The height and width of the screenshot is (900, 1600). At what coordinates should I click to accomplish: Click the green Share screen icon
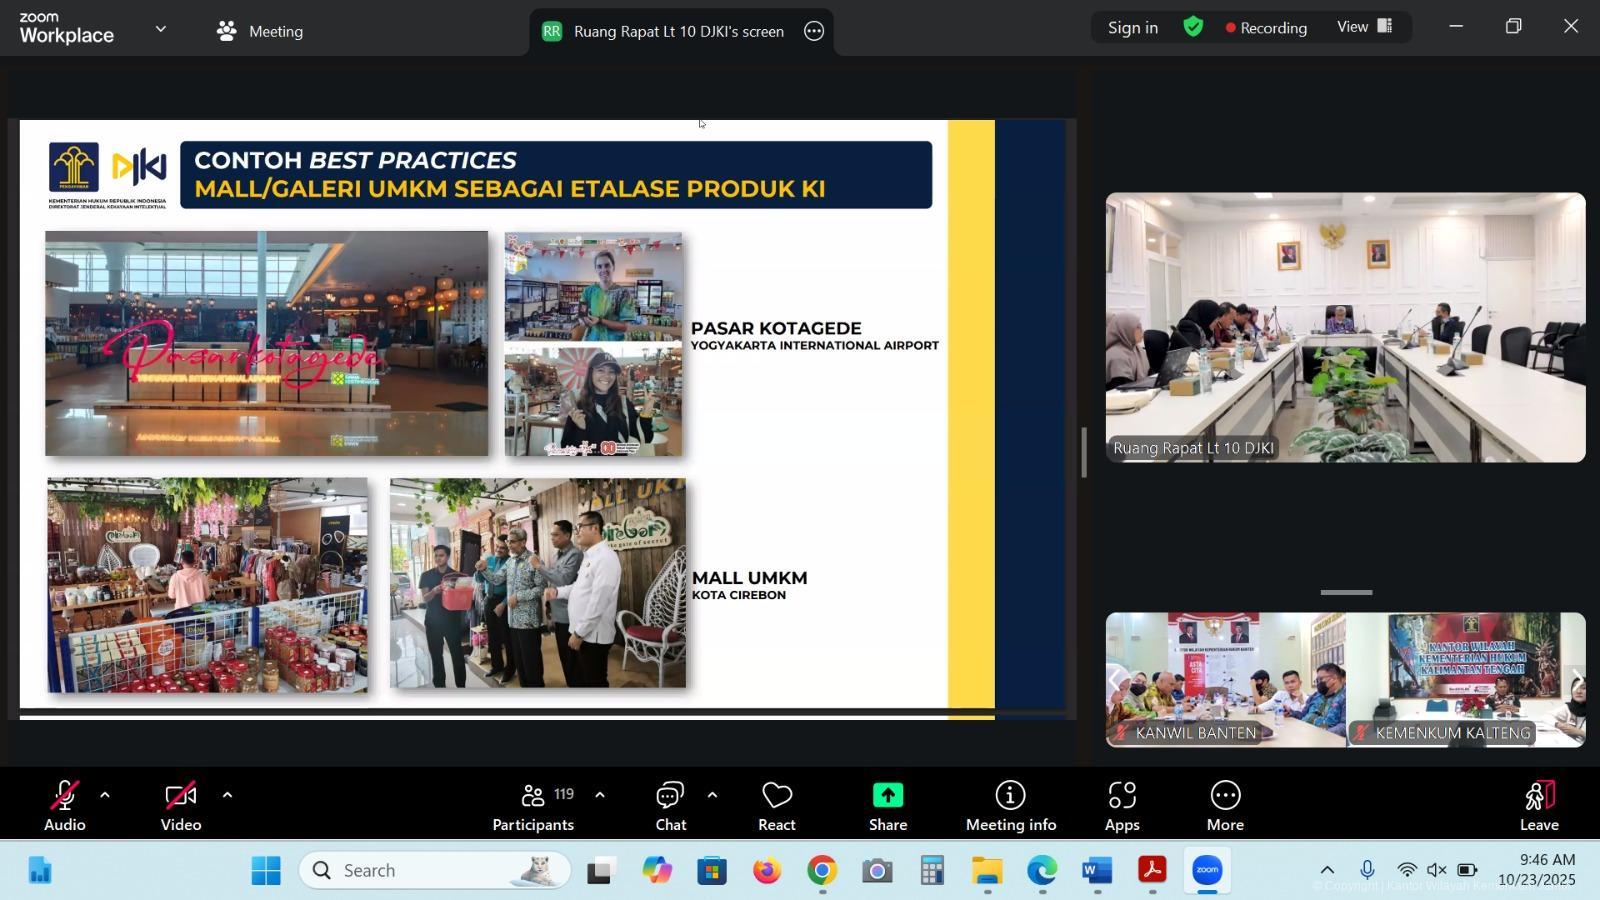pyautogui.click(x=887, y=796)
